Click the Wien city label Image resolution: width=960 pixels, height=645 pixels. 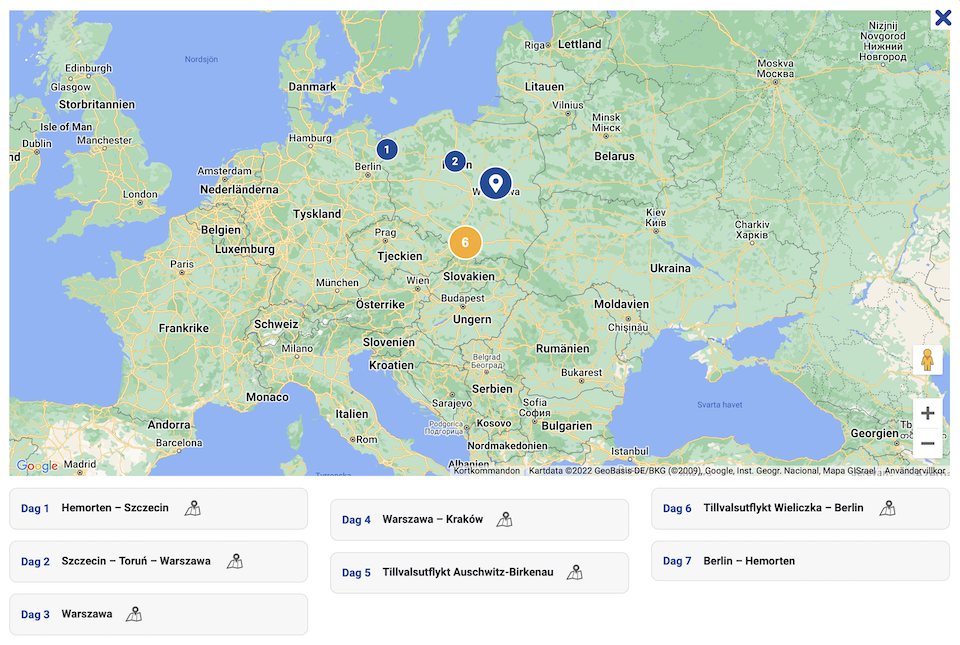[418, 280]
